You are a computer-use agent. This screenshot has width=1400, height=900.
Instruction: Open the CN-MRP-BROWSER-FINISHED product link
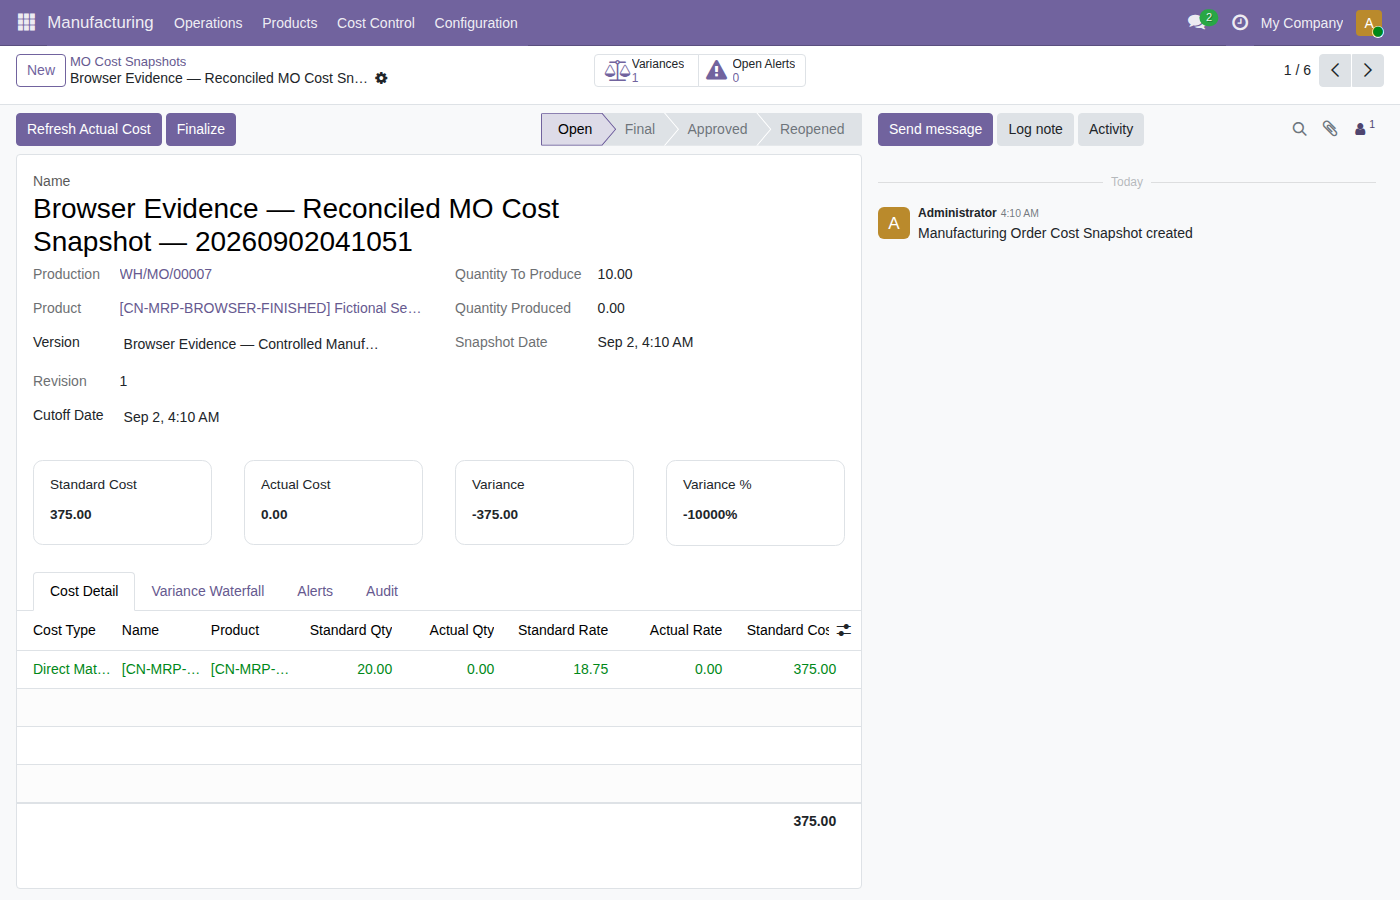pos(270,308)
